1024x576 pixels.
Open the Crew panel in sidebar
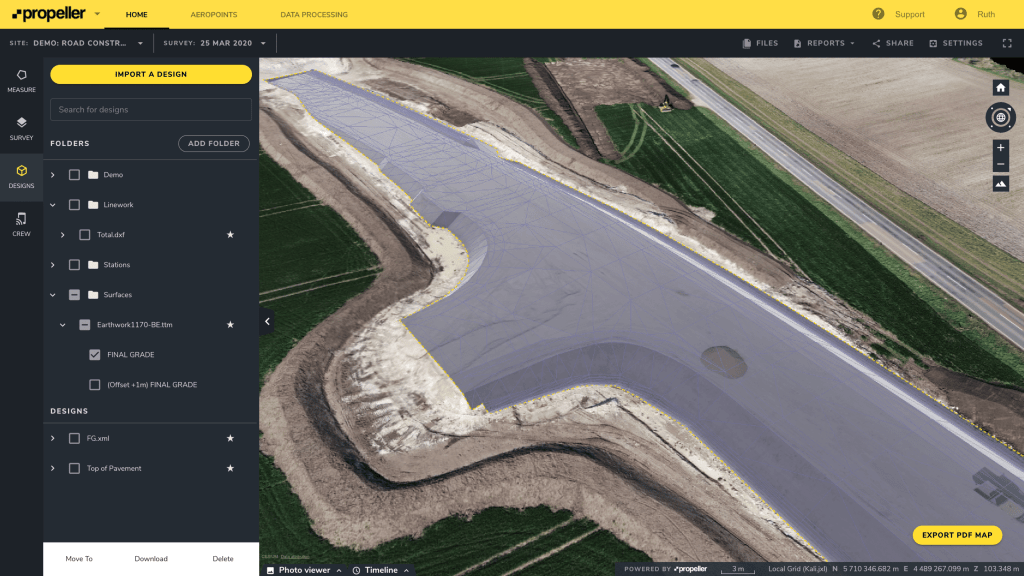(x=21, y=223)
